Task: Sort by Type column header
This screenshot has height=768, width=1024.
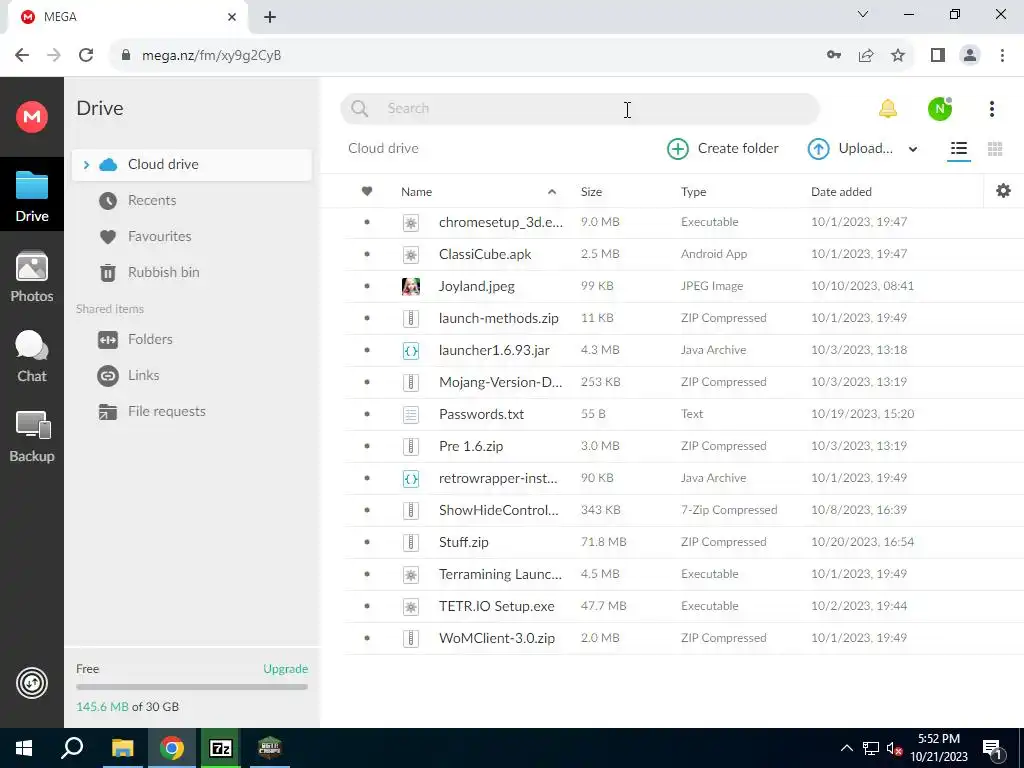Action: click(x=694, y=191)
